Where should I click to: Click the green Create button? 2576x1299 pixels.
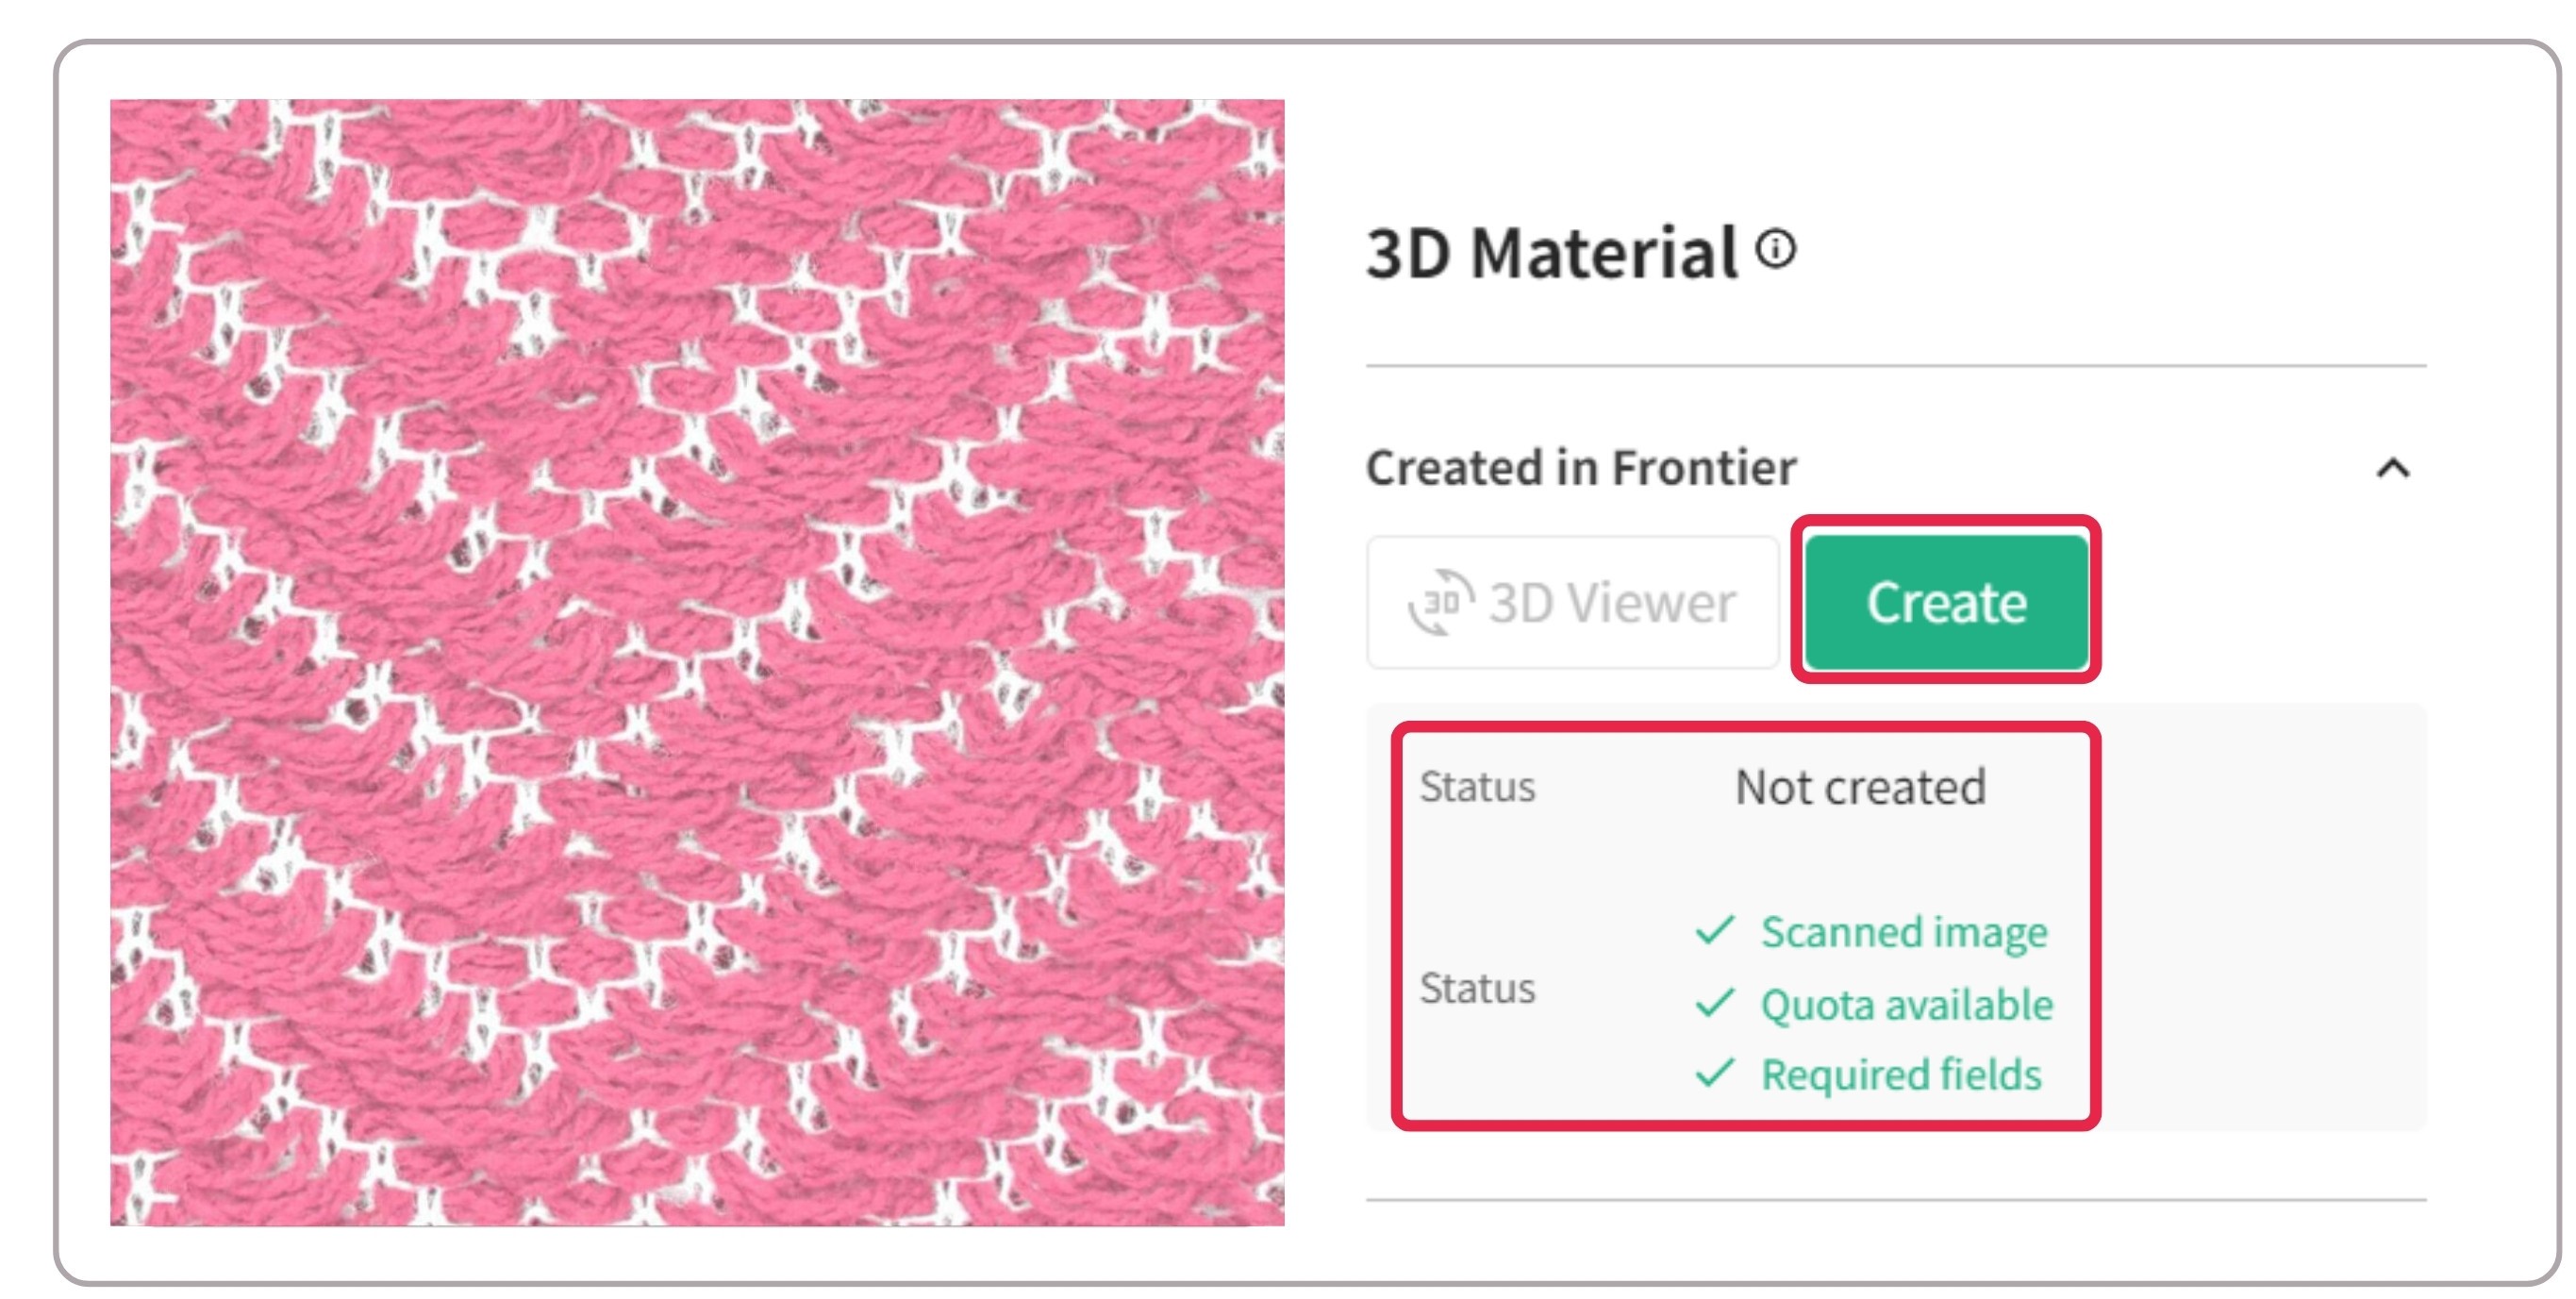(x=1946, y=601)
